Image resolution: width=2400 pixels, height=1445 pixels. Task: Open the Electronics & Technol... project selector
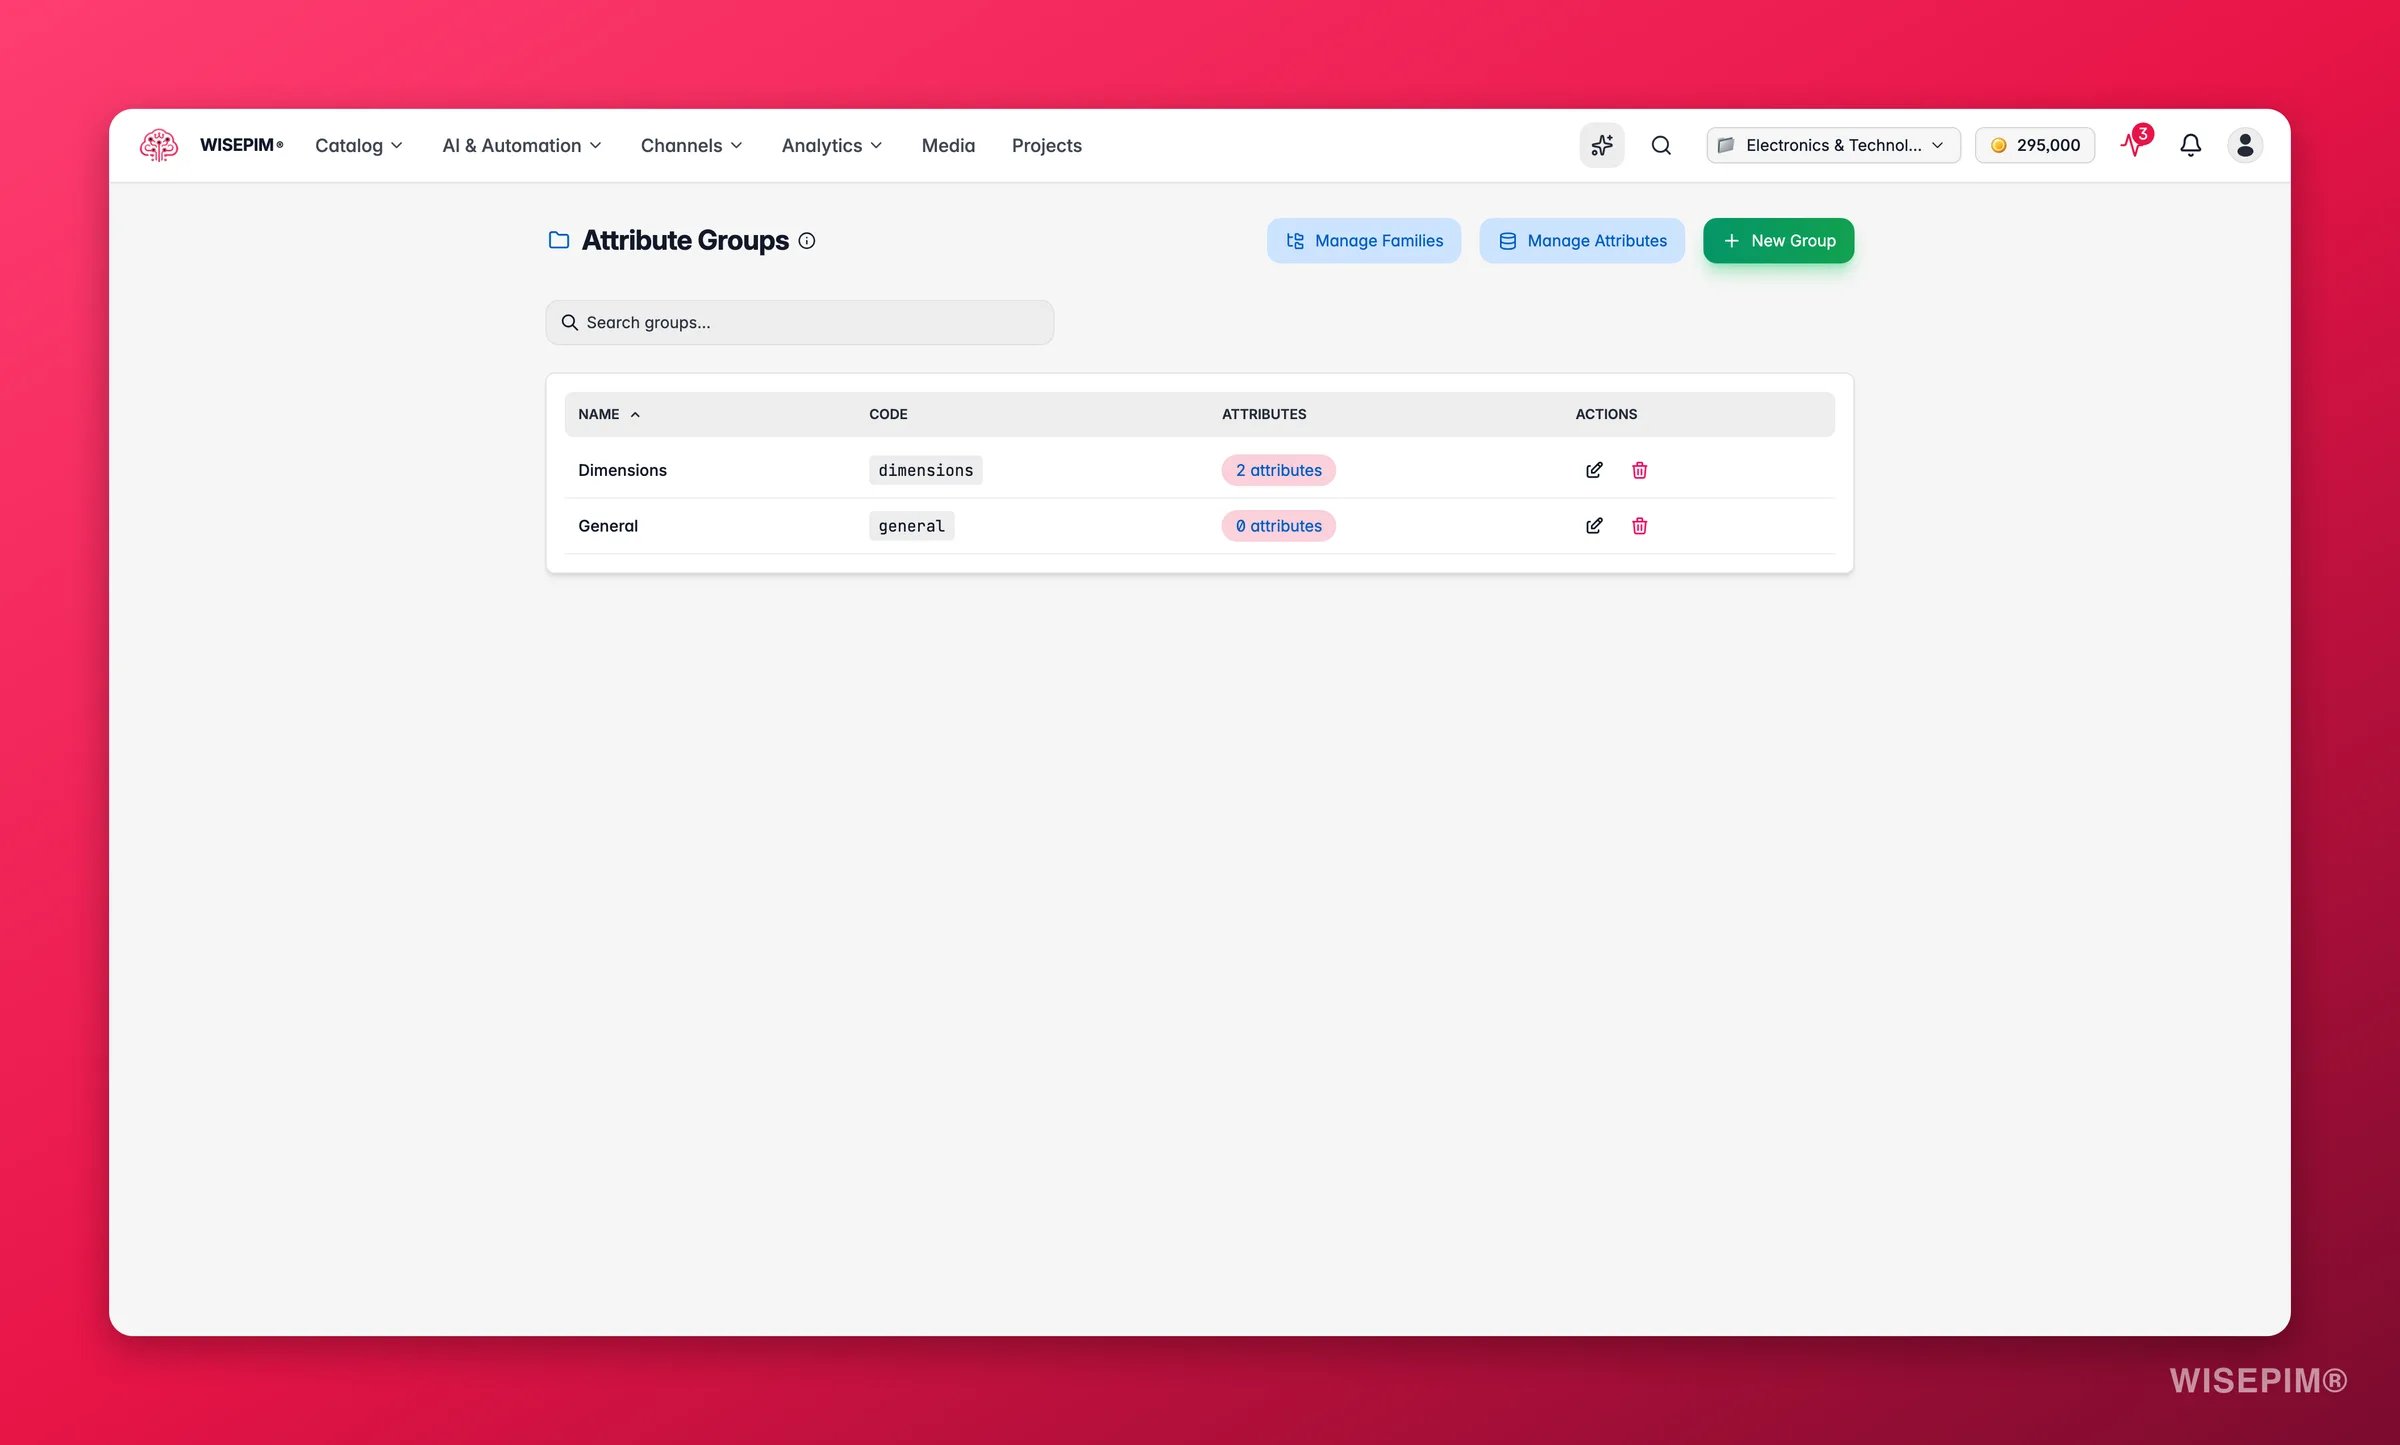[1833, 145]
